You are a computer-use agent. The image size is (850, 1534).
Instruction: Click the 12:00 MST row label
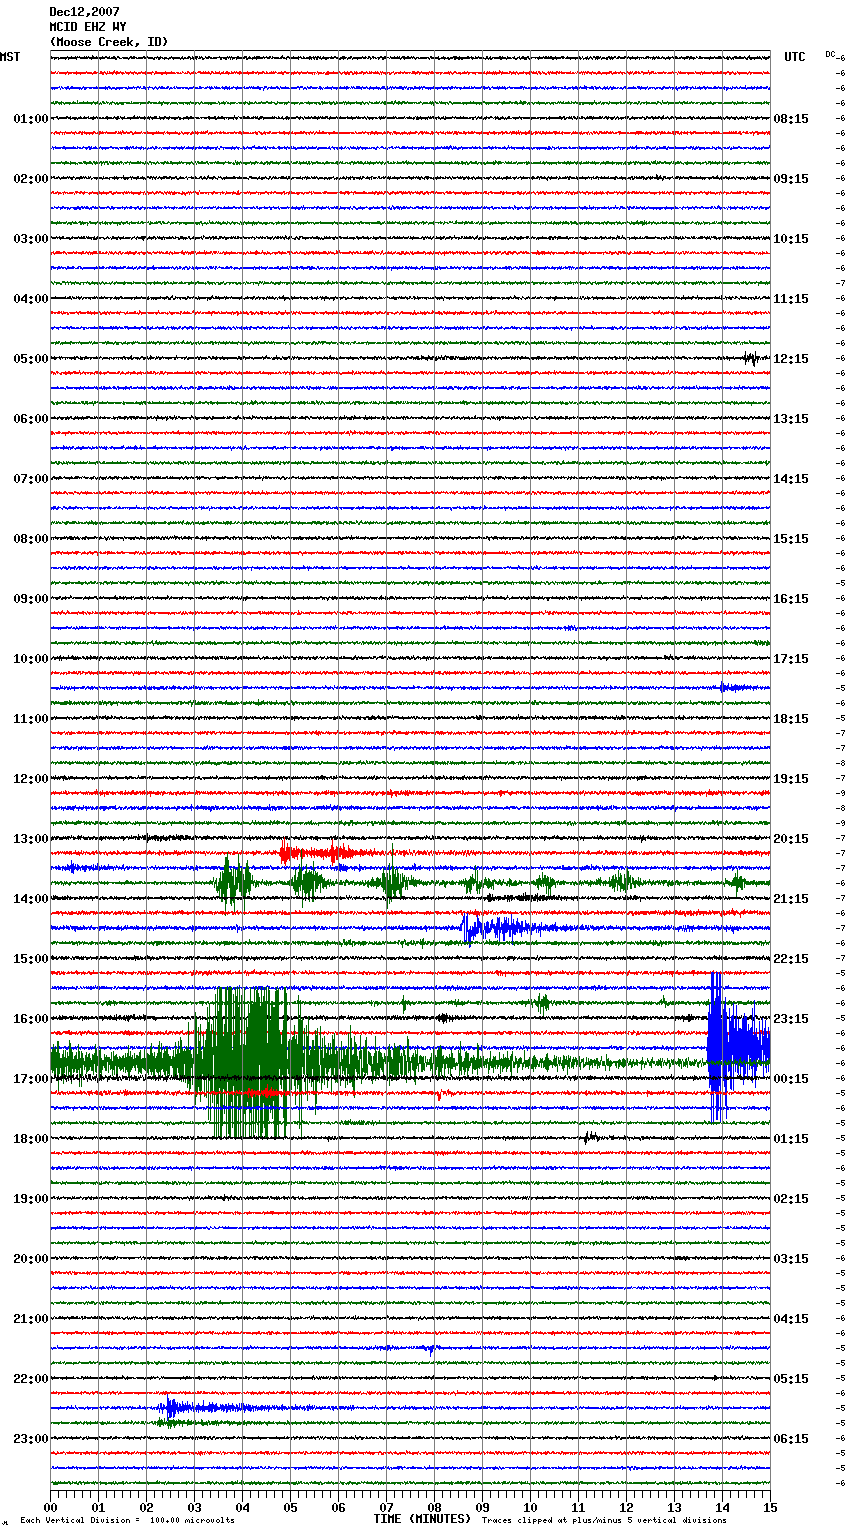coord(31,779)
